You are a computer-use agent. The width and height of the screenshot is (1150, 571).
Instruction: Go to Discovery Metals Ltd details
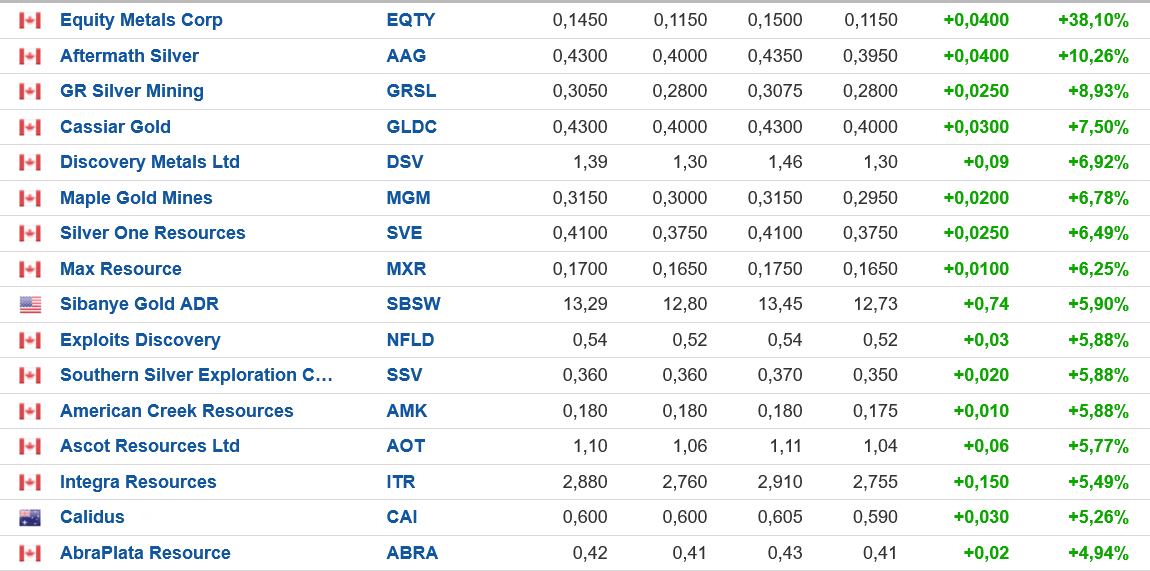(x=150, y=162)
